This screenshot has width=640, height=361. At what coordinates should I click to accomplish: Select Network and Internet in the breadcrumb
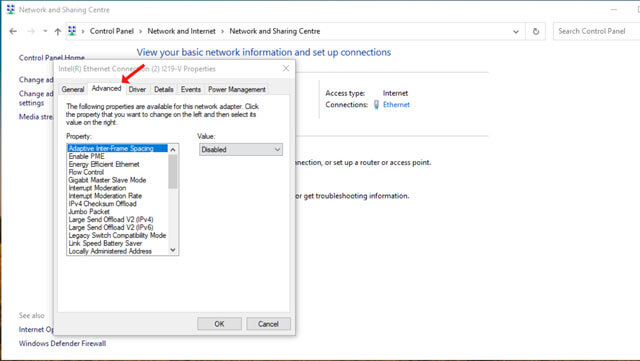[182, 31]
